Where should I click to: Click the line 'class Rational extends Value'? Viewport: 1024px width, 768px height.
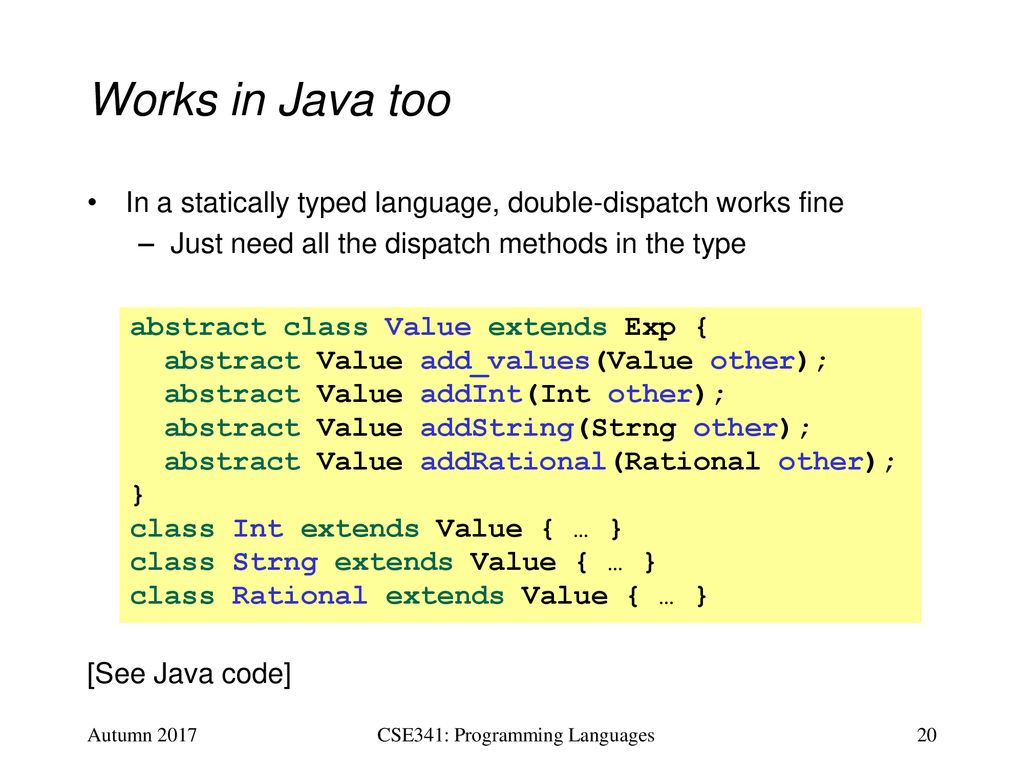click(x=418, y=596)
